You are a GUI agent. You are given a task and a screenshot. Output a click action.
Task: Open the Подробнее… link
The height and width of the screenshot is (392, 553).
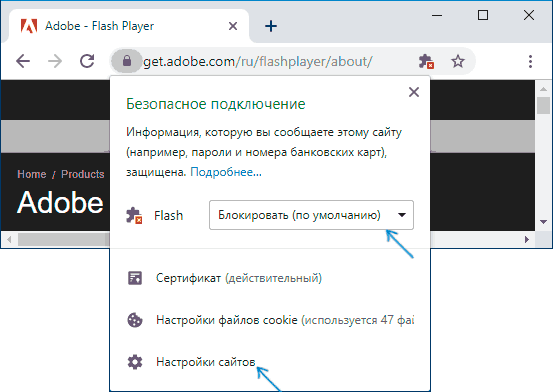[226, 172]
